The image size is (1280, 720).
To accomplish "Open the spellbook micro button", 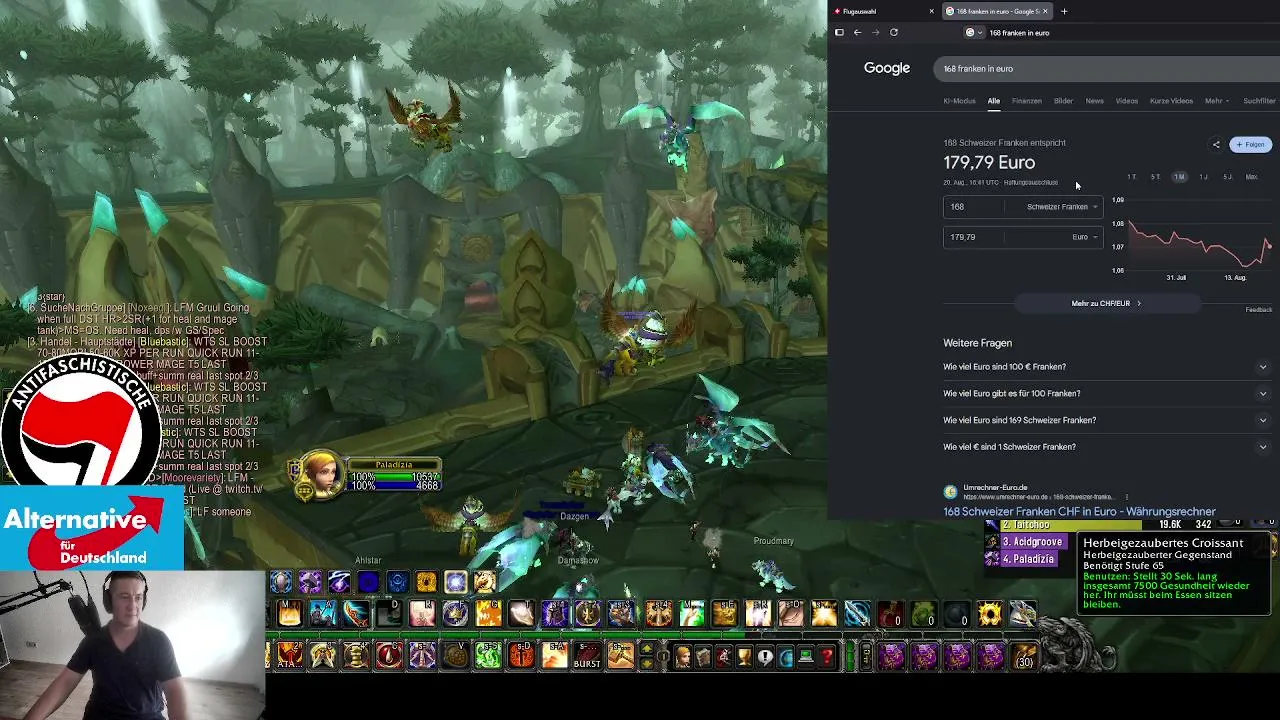I will click(x=704, y=657).
